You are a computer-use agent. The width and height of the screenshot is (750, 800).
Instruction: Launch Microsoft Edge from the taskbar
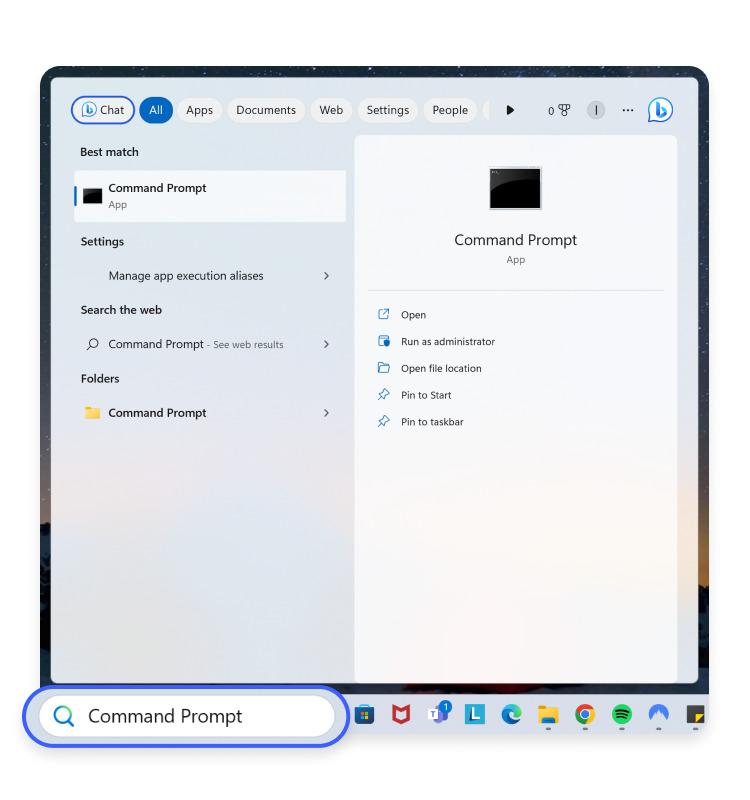click(511, 714)
